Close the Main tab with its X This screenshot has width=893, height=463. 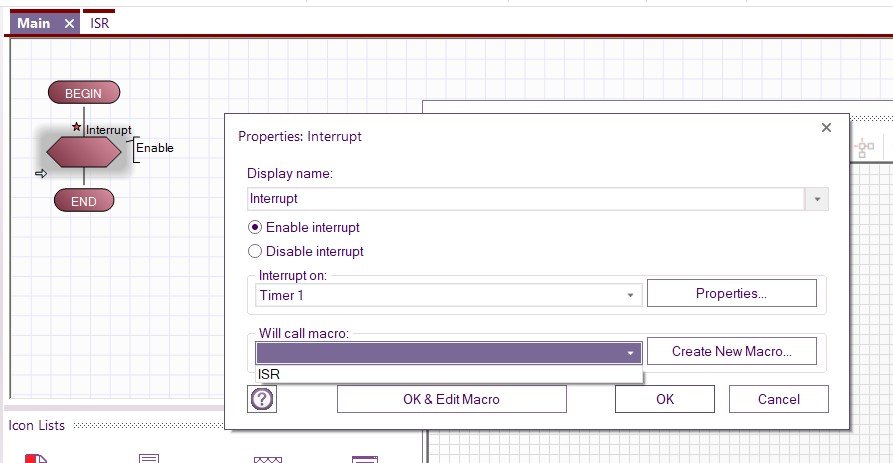point(69,23)
